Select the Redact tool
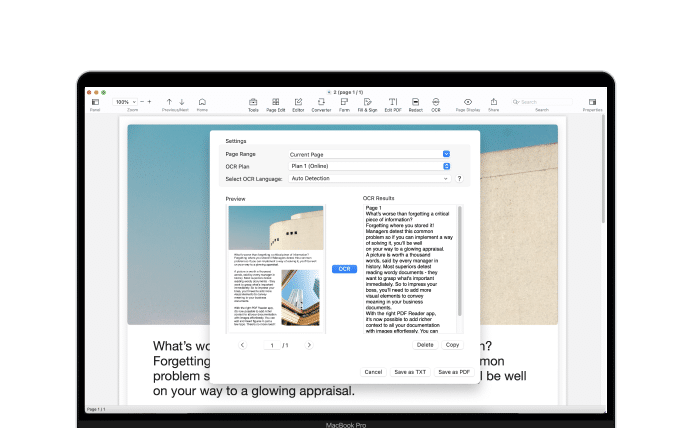This screenshot has height=428, width=692. [x=415, y=103]
